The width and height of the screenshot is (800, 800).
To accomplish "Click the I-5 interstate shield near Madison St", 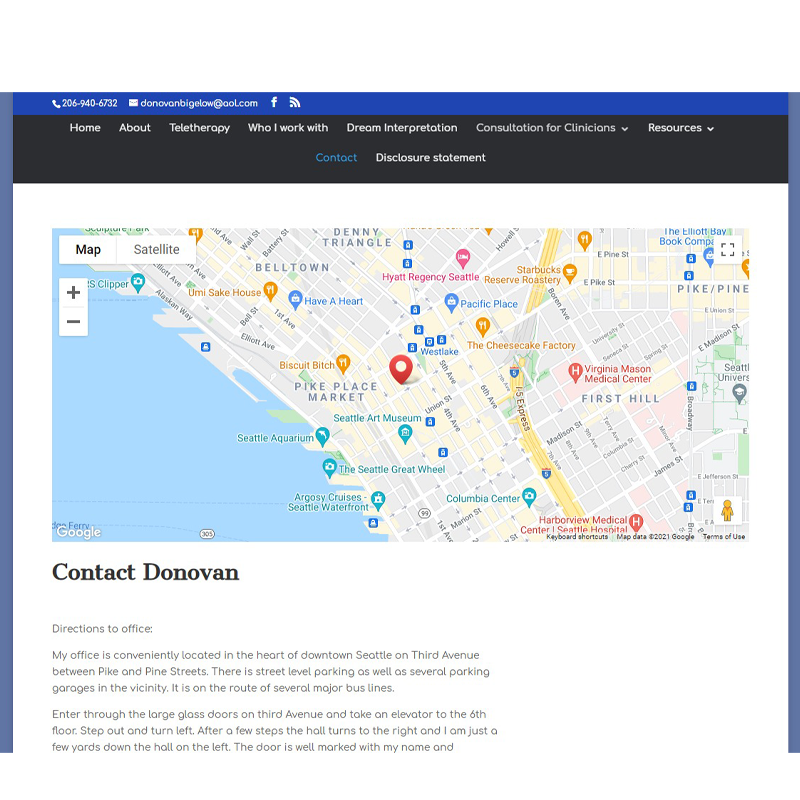I will 546,473.
